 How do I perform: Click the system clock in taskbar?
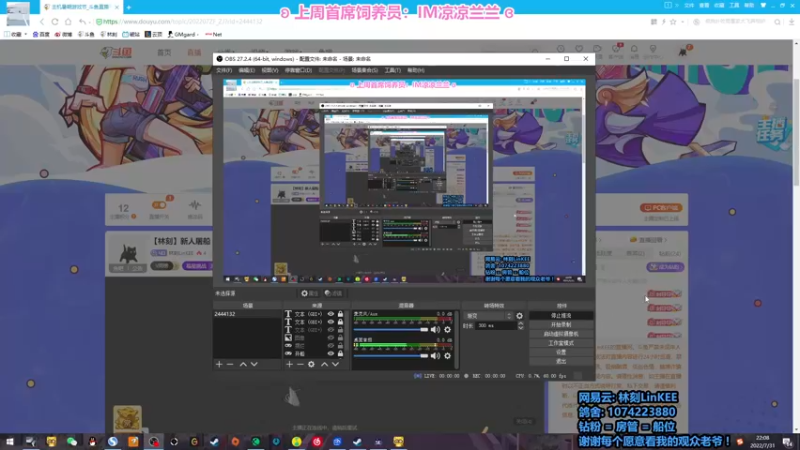[x=762, y=441]
